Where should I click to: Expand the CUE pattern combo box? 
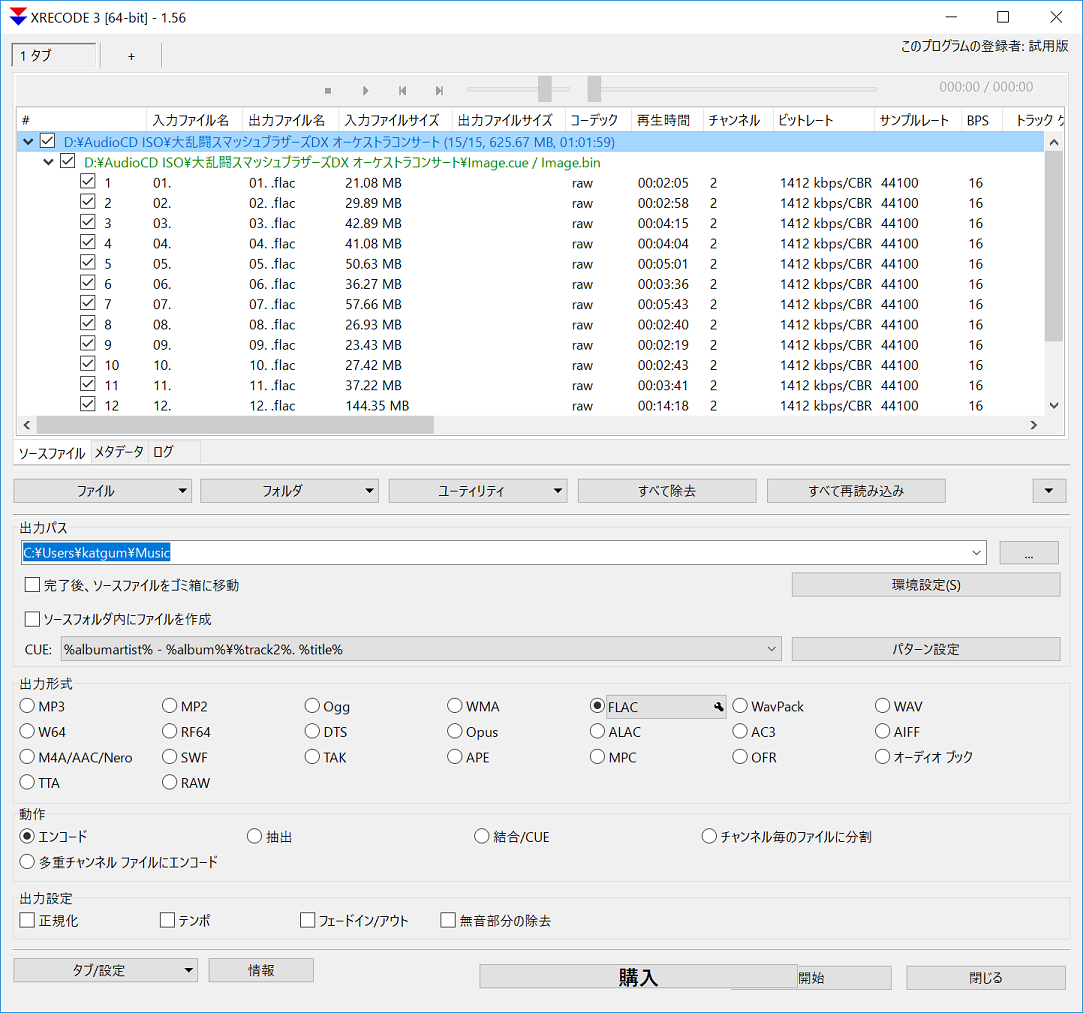[x=771, y=650]
